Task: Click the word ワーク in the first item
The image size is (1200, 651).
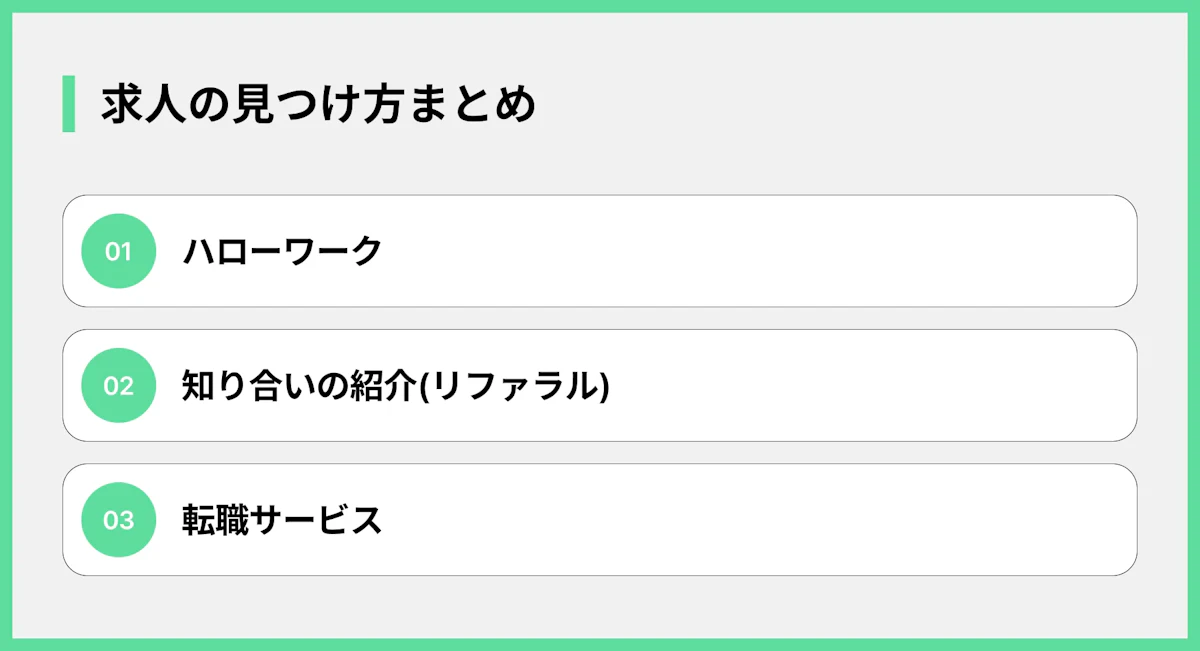Action: click(334, 251)
